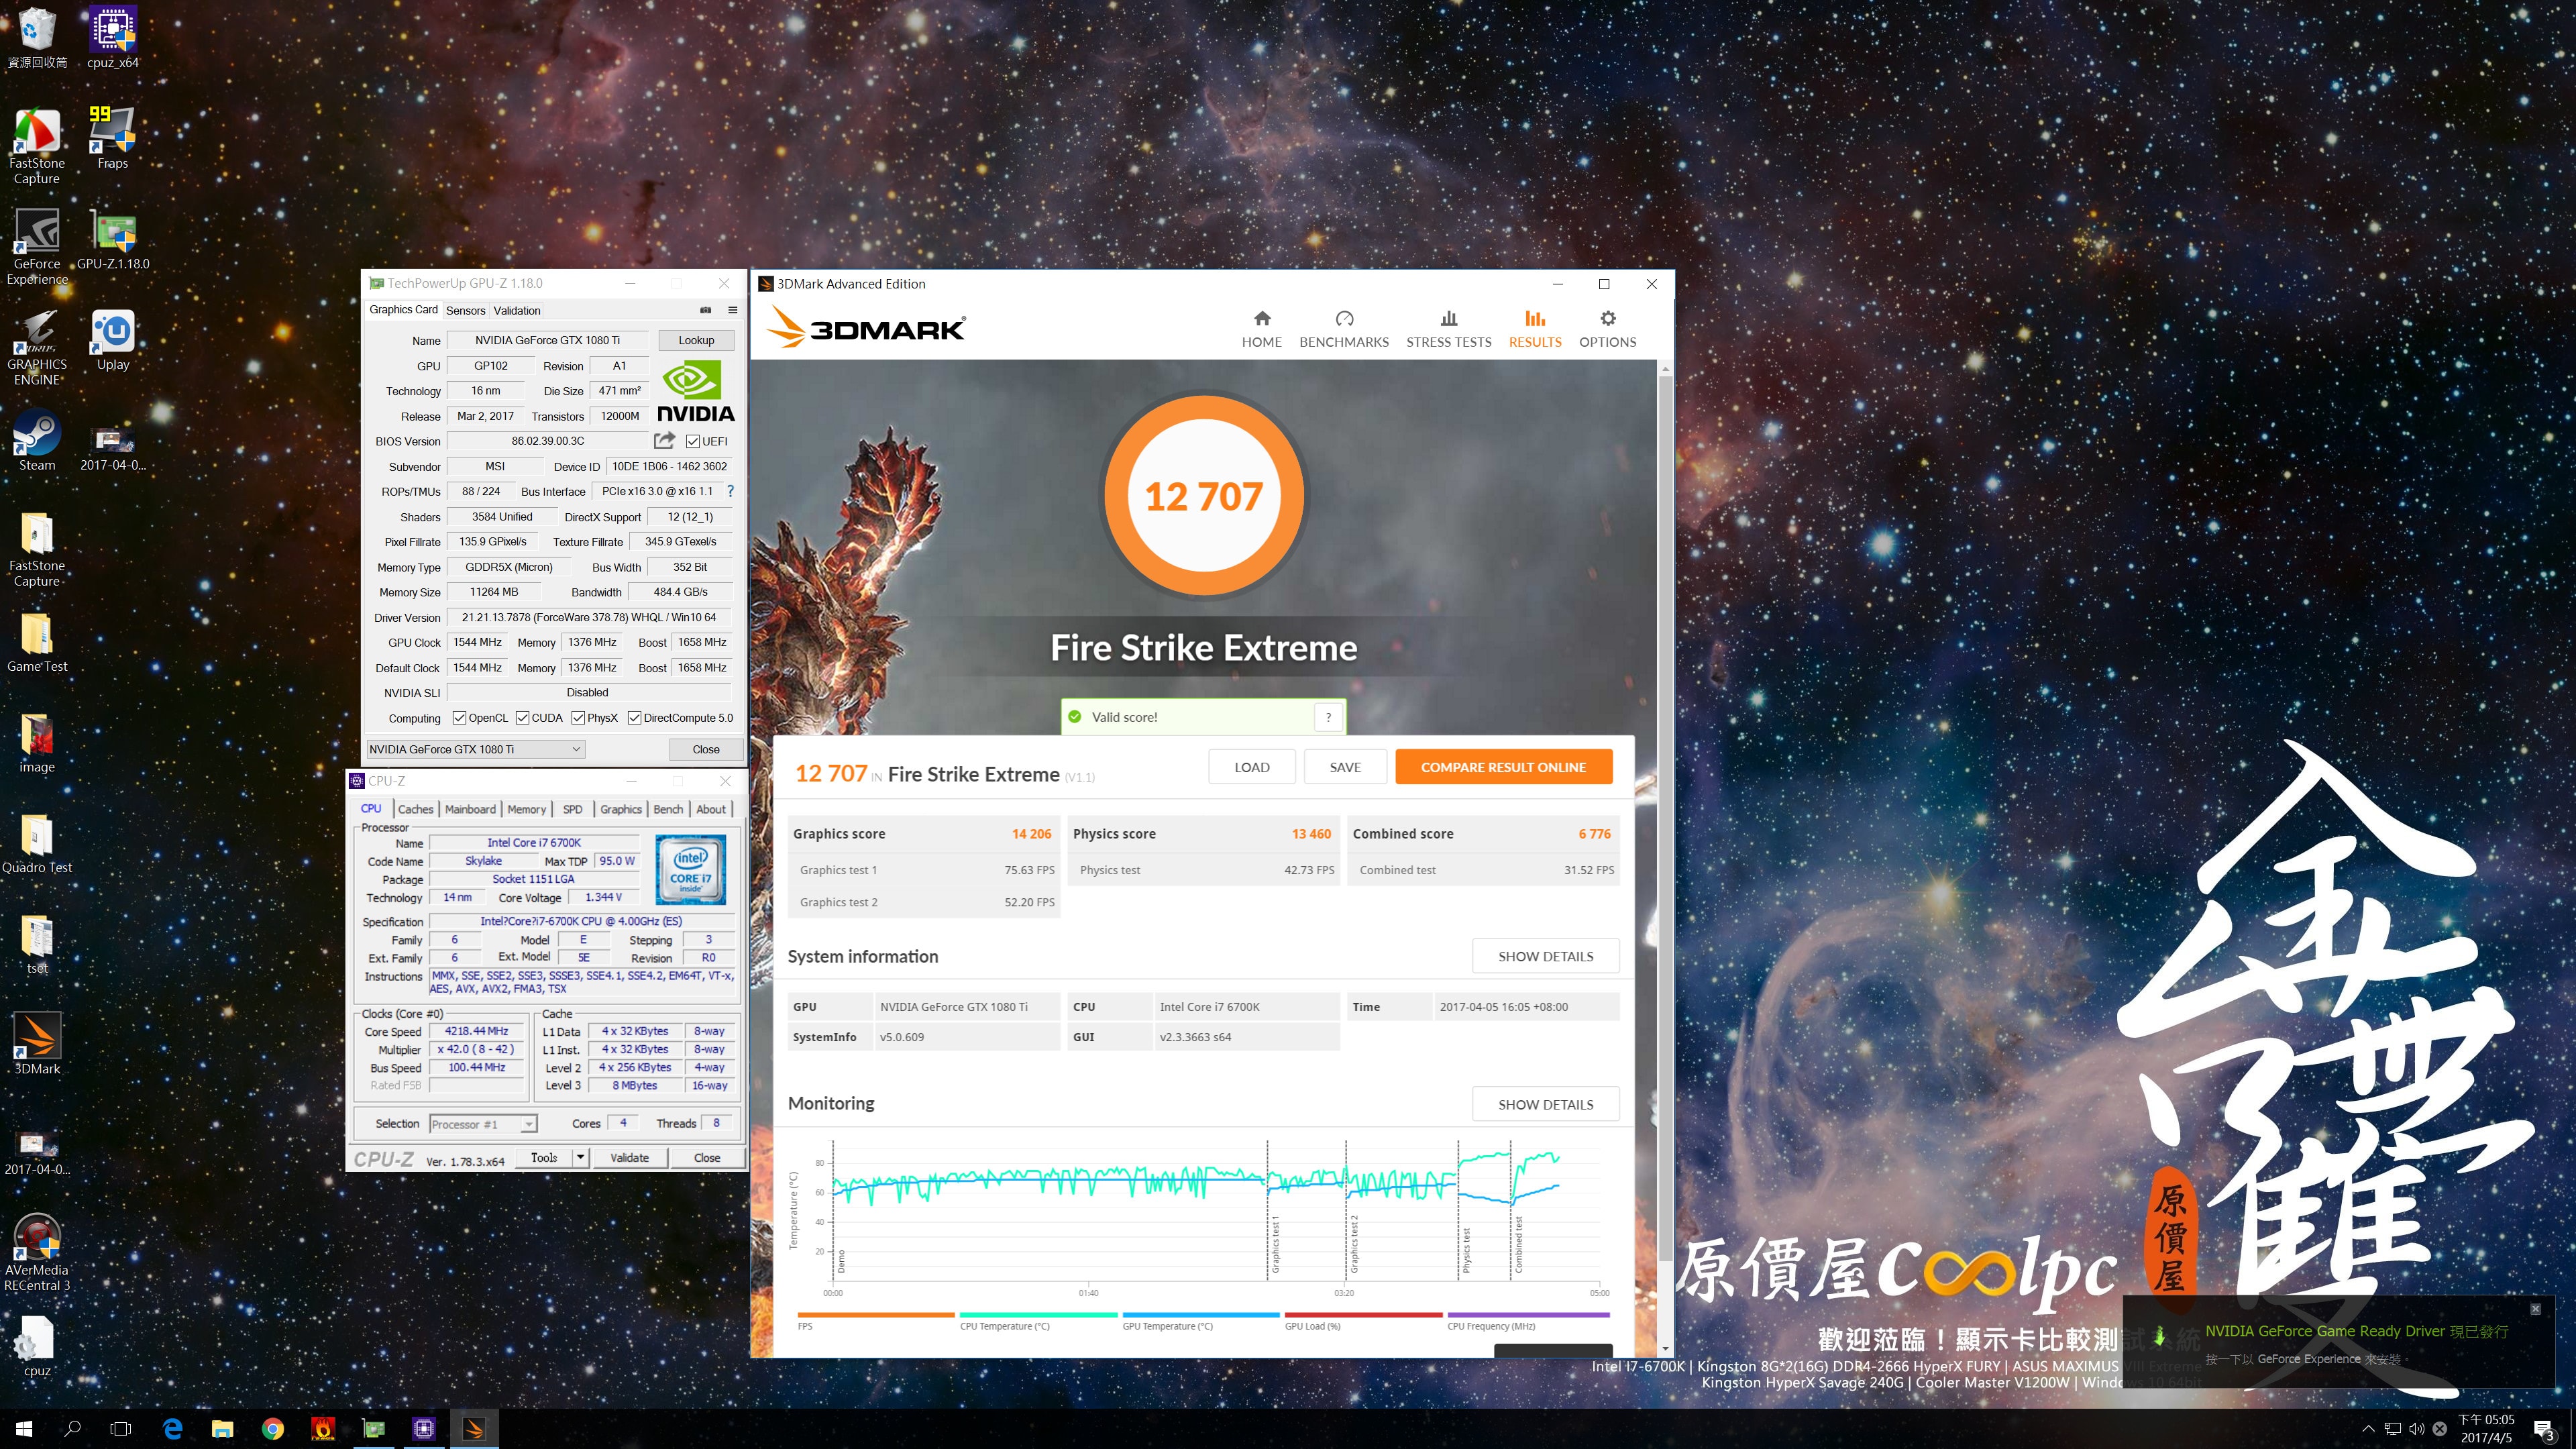Switch to the Bench tab in CPU-Z
The image size is (2576, 1449).
[x=668, y=809]
